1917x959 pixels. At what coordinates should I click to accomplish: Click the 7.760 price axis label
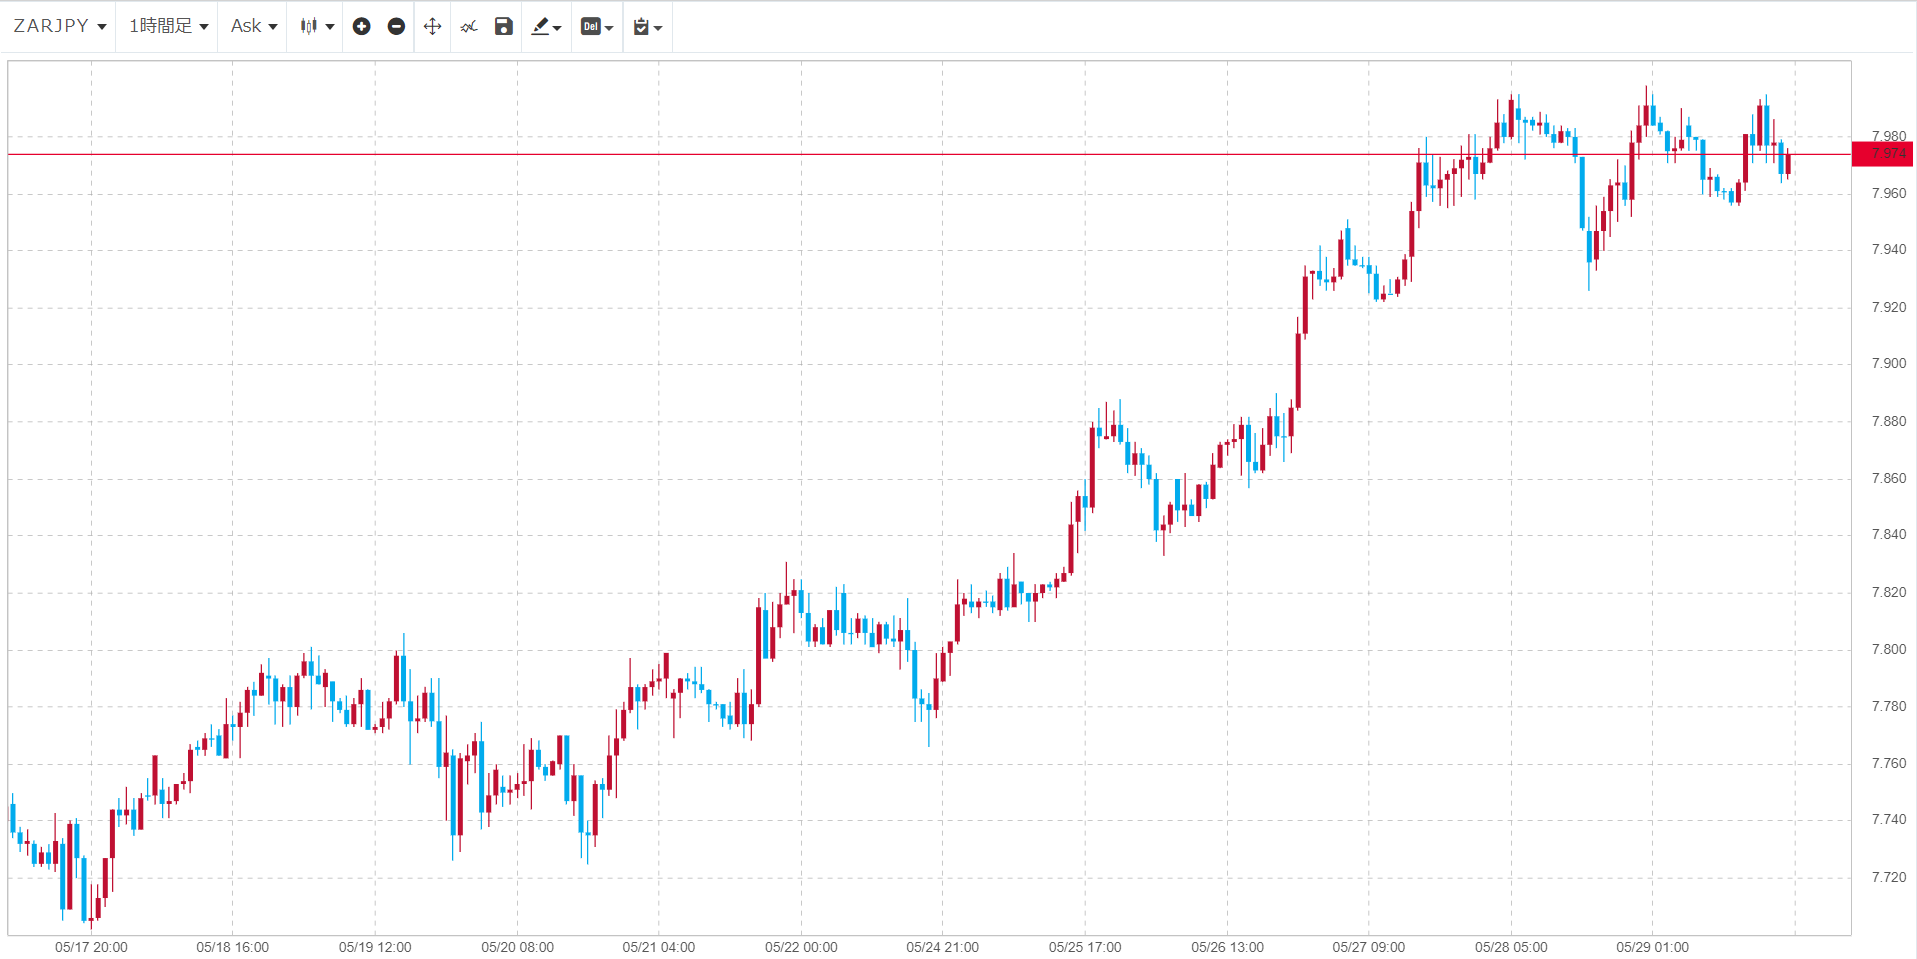click(1889, 763)
